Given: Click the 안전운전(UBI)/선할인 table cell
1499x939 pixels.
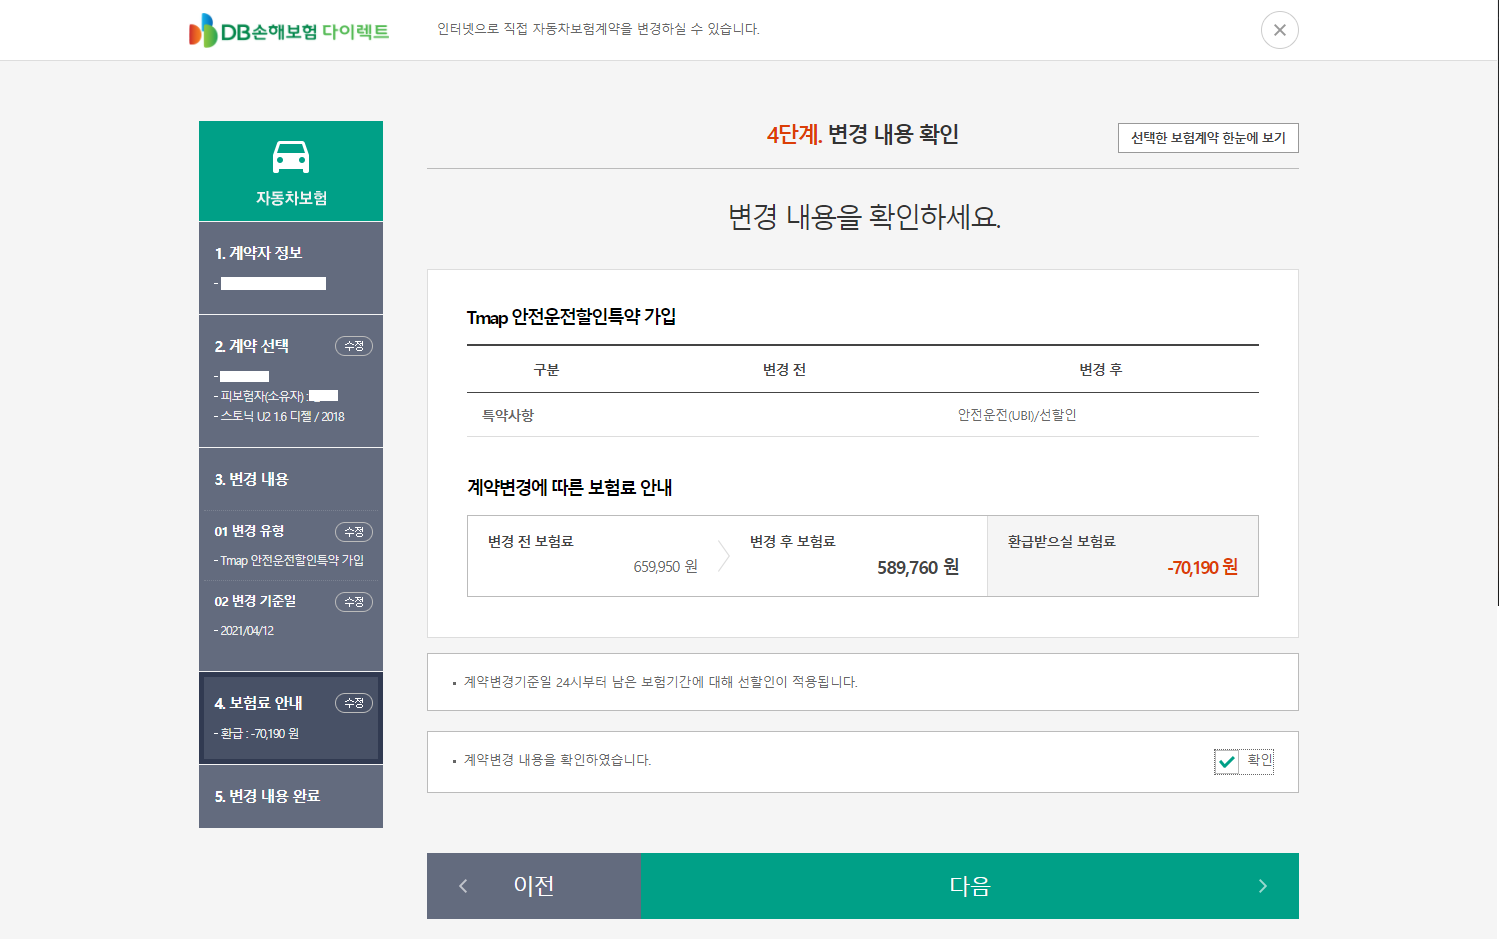Looking at the screenshot, I should tap(1017, 415).
